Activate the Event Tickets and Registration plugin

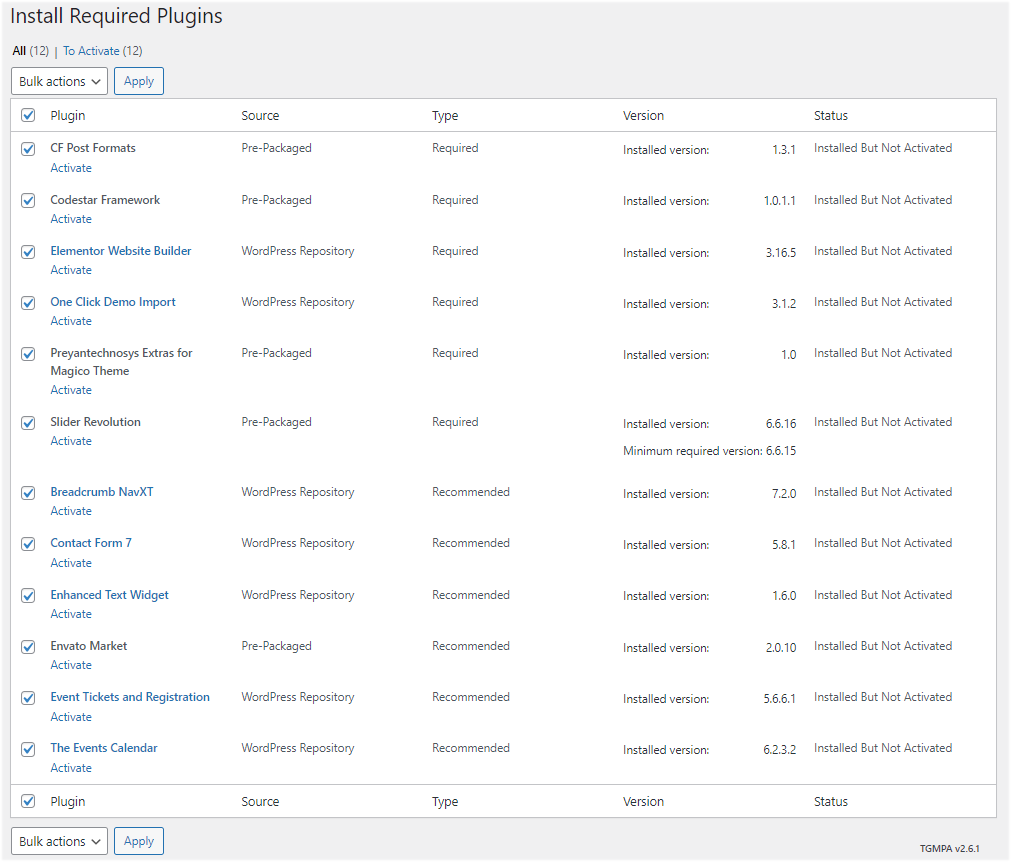tap(71, 717)
